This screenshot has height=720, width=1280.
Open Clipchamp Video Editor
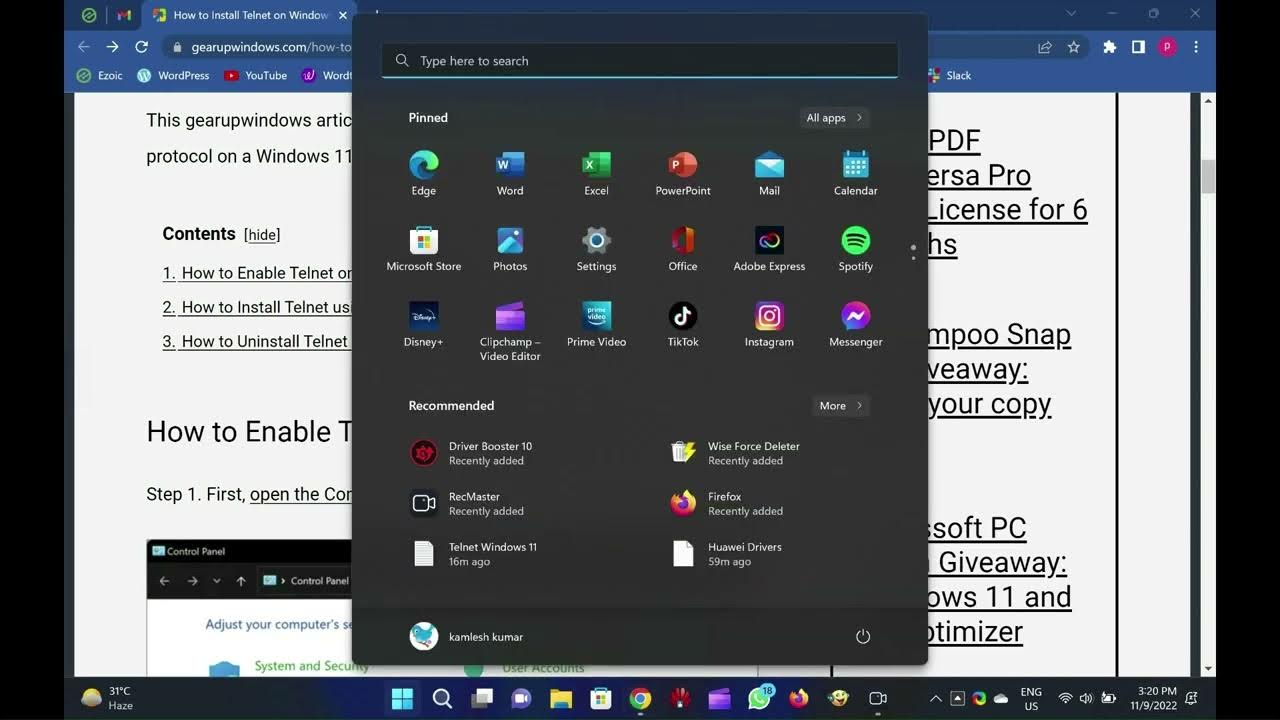pos(510,332)
